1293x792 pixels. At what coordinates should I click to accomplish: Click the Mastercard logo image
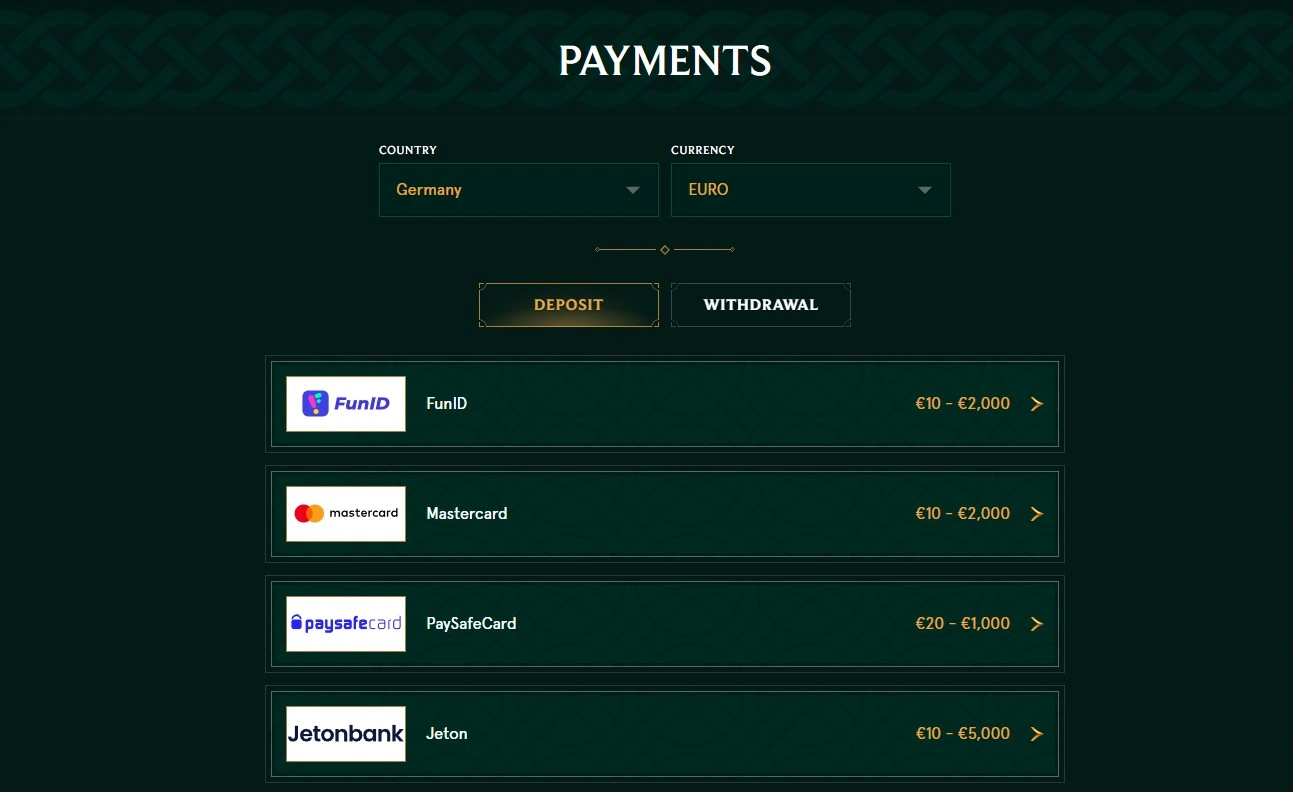[x=346, y=514]
